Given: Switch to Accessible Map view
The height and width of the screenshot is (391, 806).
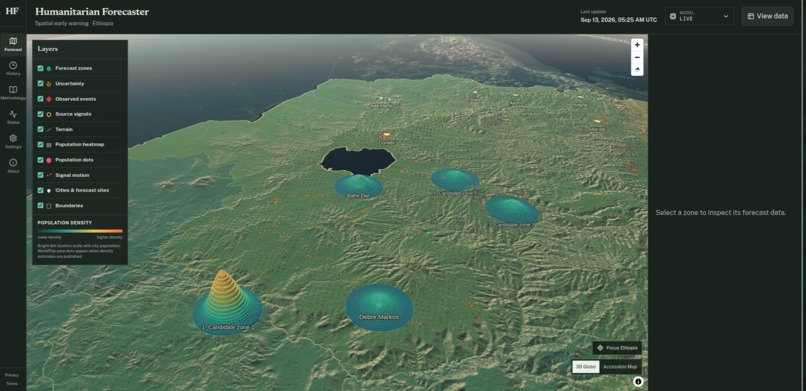Looking at the screenshot, I should click(x=620, y=367).
